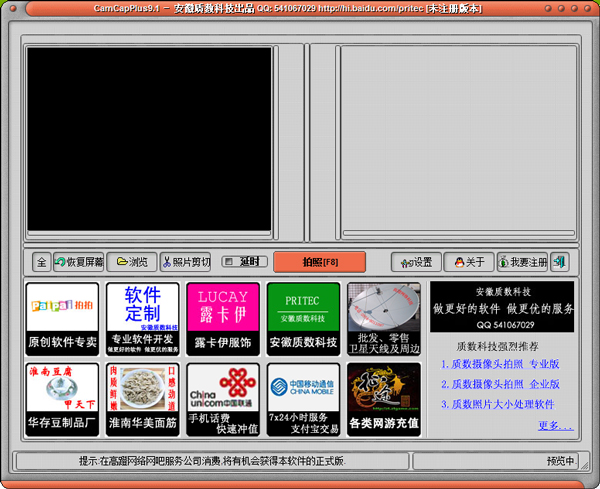Screen dimensions: 600x489
Task: Open the China Unicom 手机话费 tile
Action: (222, 399)
